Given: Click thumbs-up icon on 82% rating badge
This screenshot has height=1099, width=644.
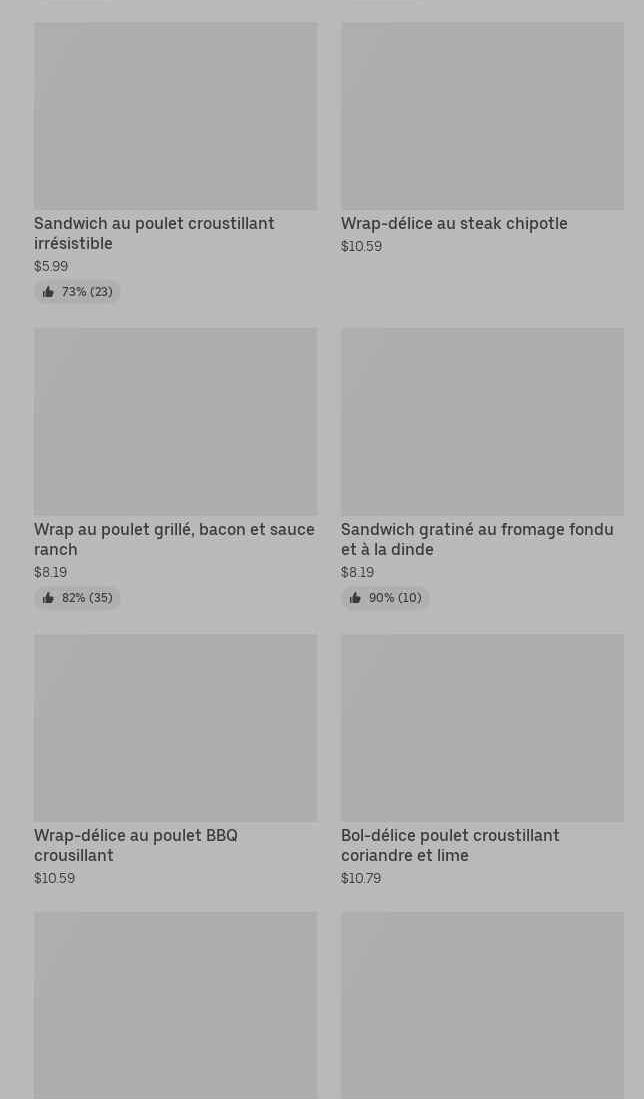Looking at the screenshot, I should point(48,598).
